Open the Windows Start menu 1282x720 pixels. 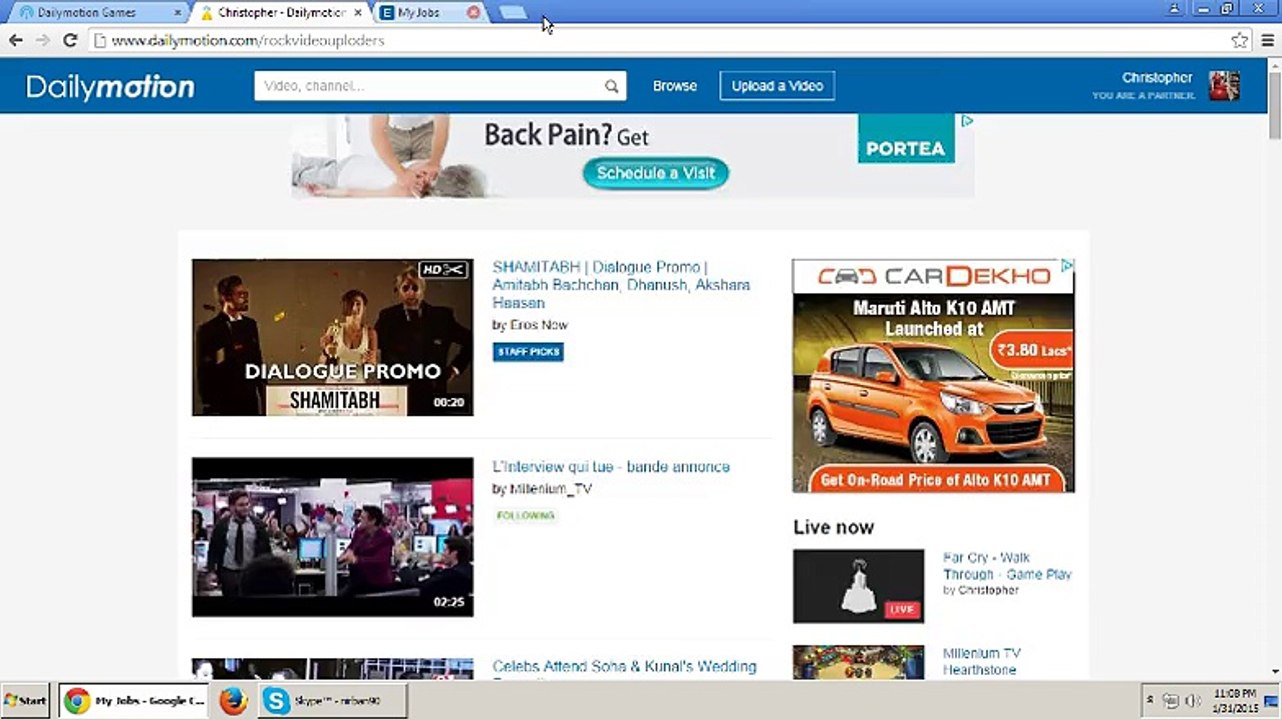pyautogui.click(x=26, y=701)
